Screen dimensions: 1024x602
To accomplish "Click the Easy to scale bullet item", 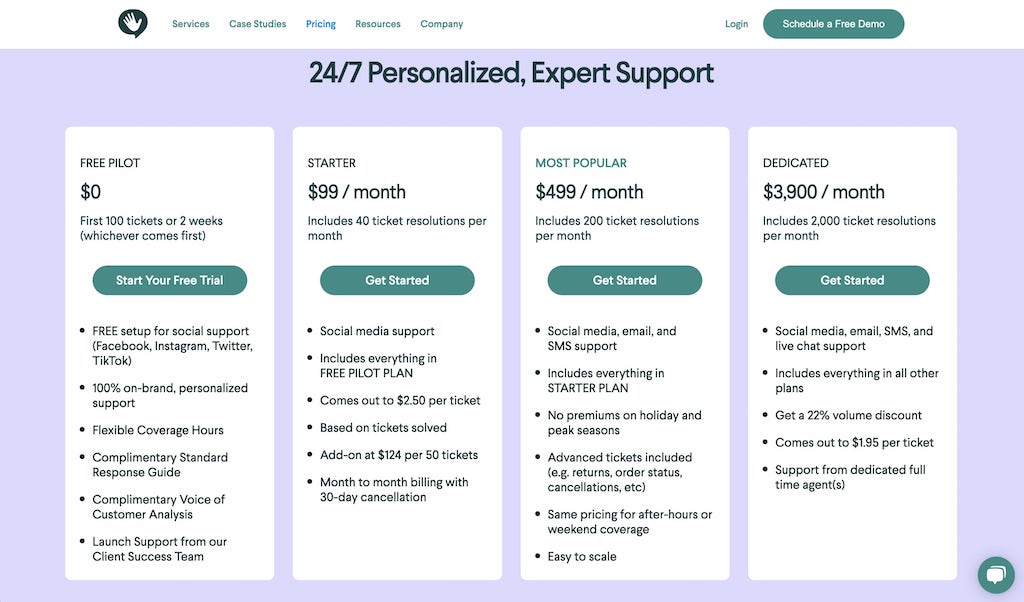I will point(582,556).
